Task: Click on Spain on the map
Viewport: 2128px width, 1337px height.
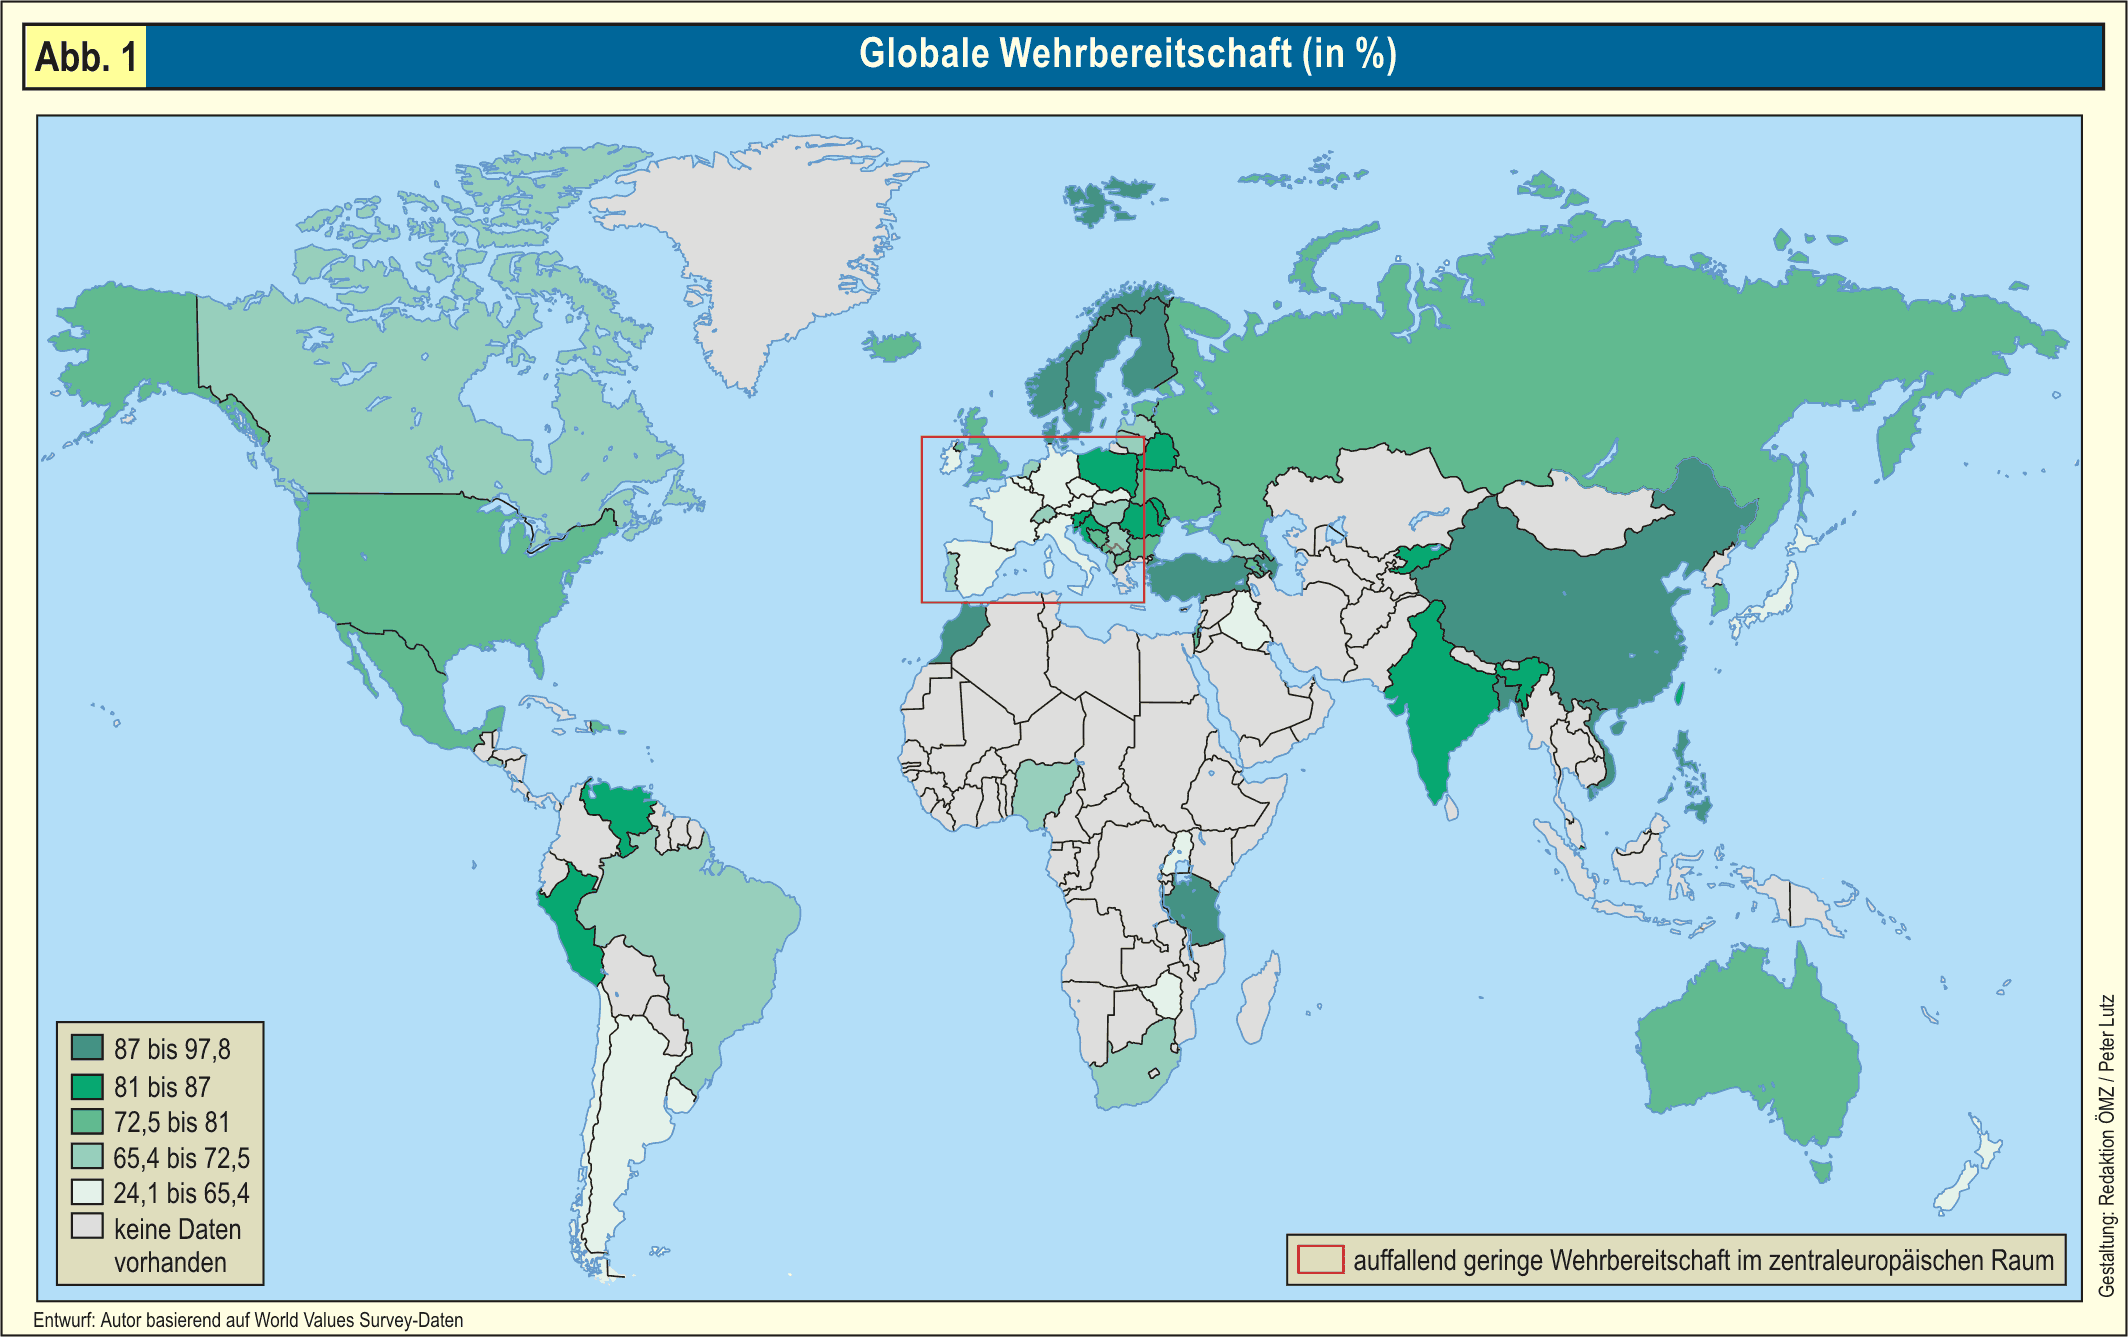Action: [978, 568]
